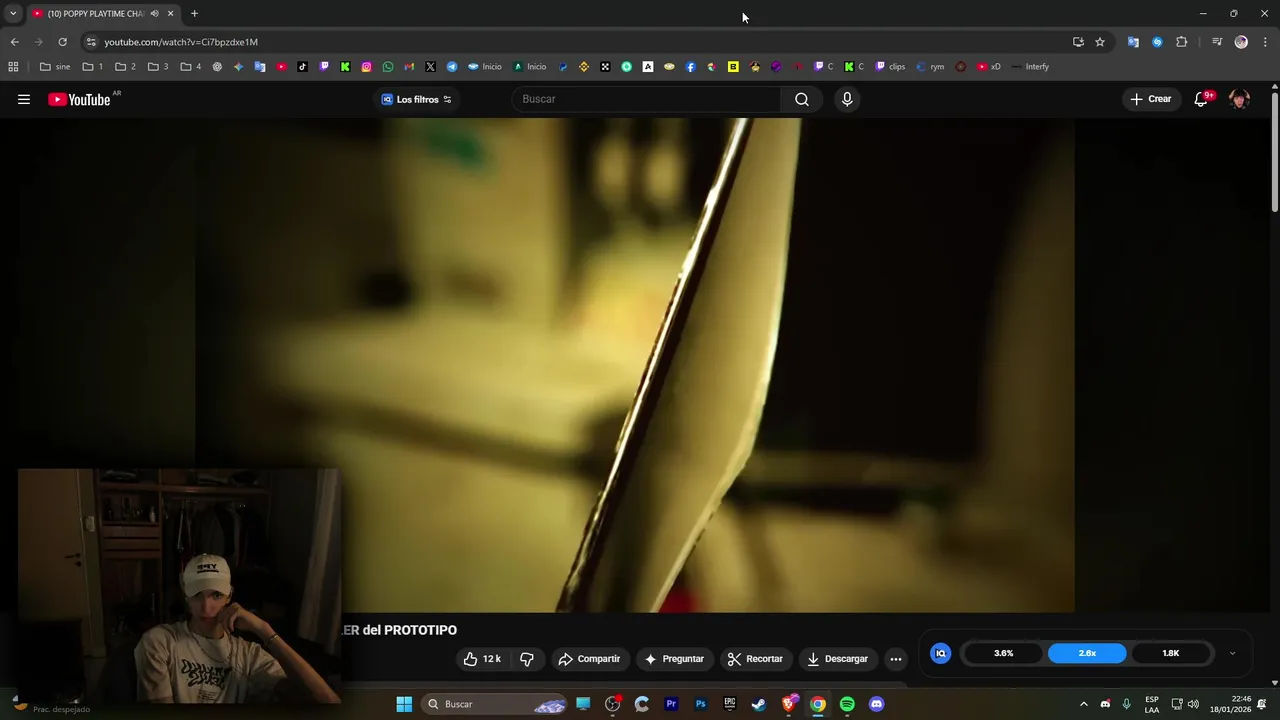Open the Los filtros extension button
Viewport: 1280px width, 720px height.
tap(417, 99)
